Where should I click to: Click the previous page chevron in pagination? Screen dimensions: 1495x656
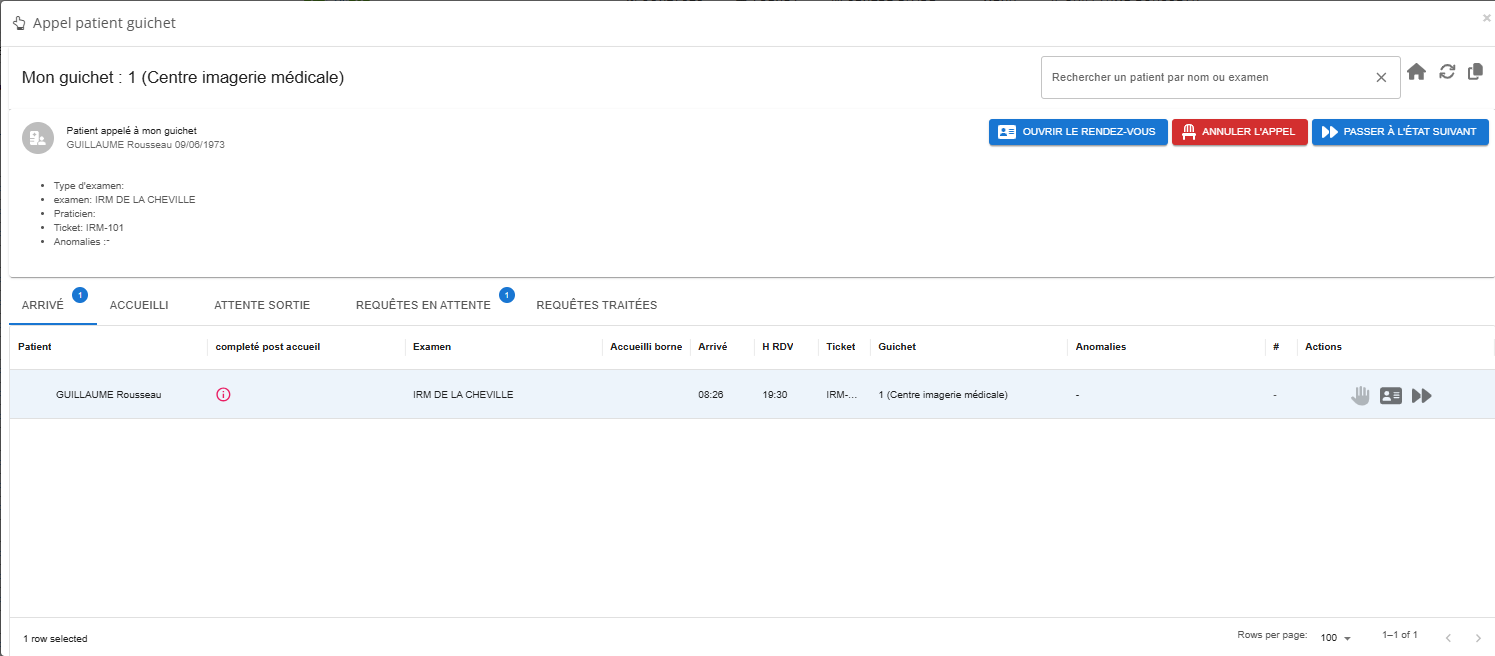1449,637
